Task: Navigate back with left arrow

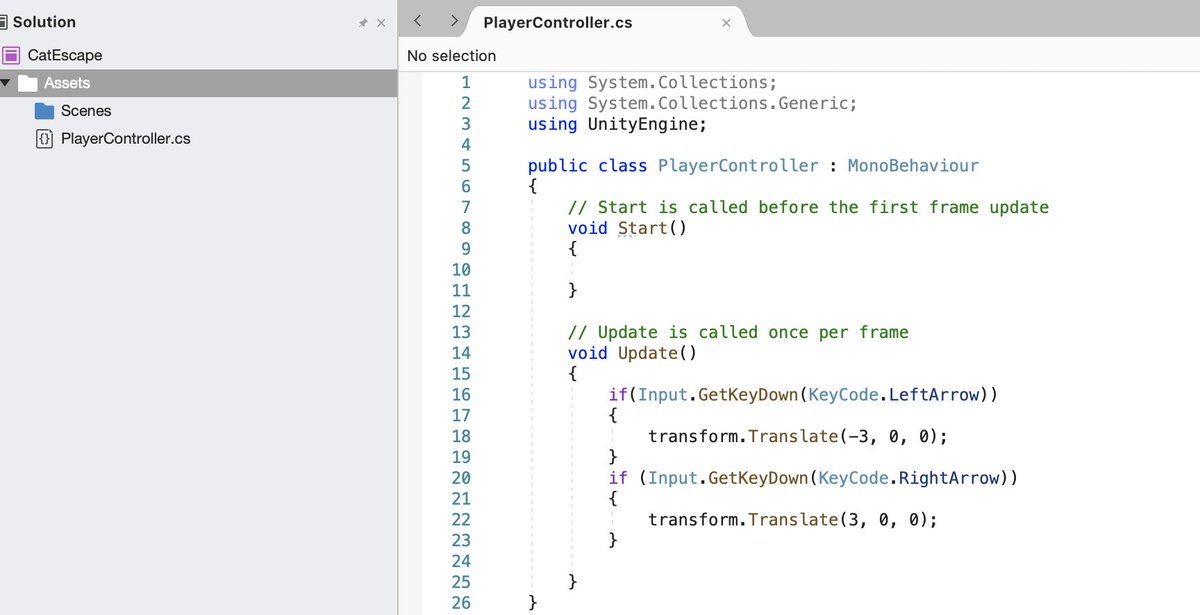Action: pyautogui.click(x=418, y=21)
